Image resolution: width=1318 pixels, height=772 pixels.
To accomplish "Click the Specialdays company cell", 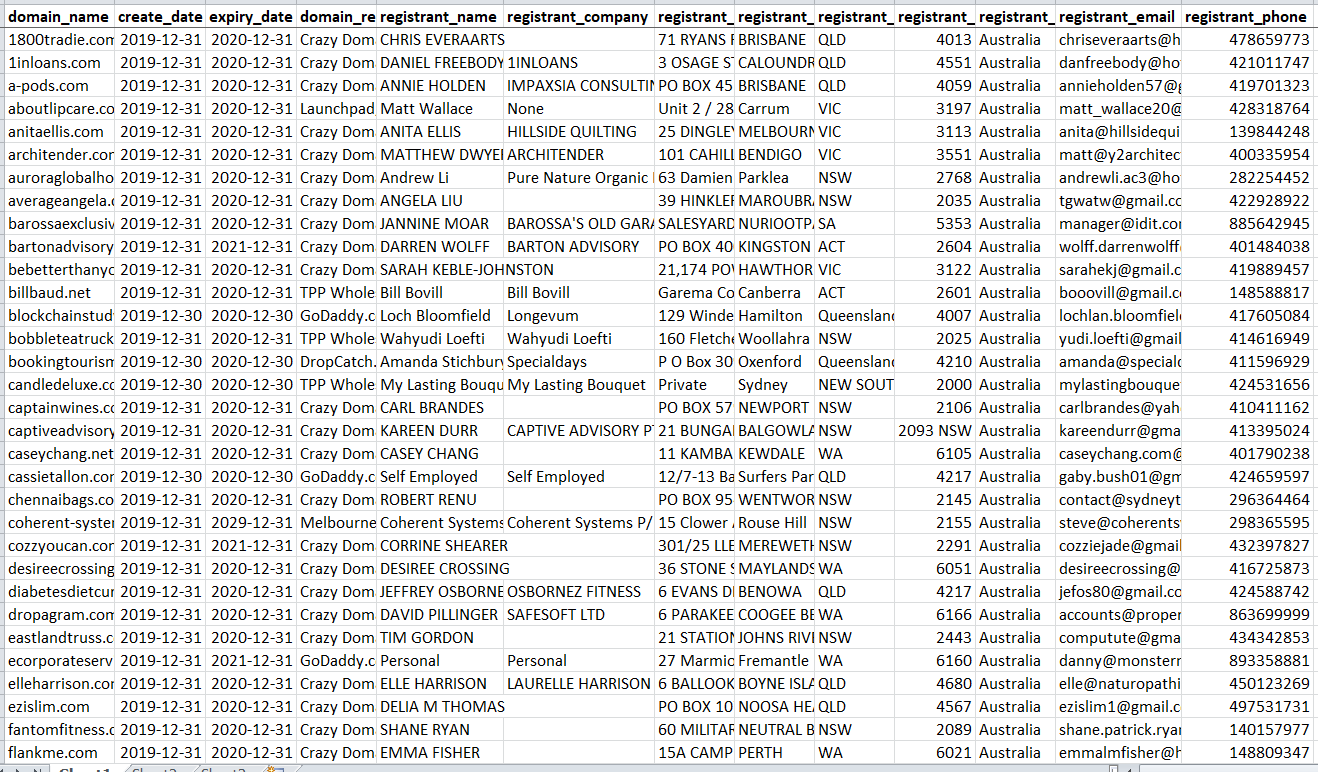I will coord(579,362).
